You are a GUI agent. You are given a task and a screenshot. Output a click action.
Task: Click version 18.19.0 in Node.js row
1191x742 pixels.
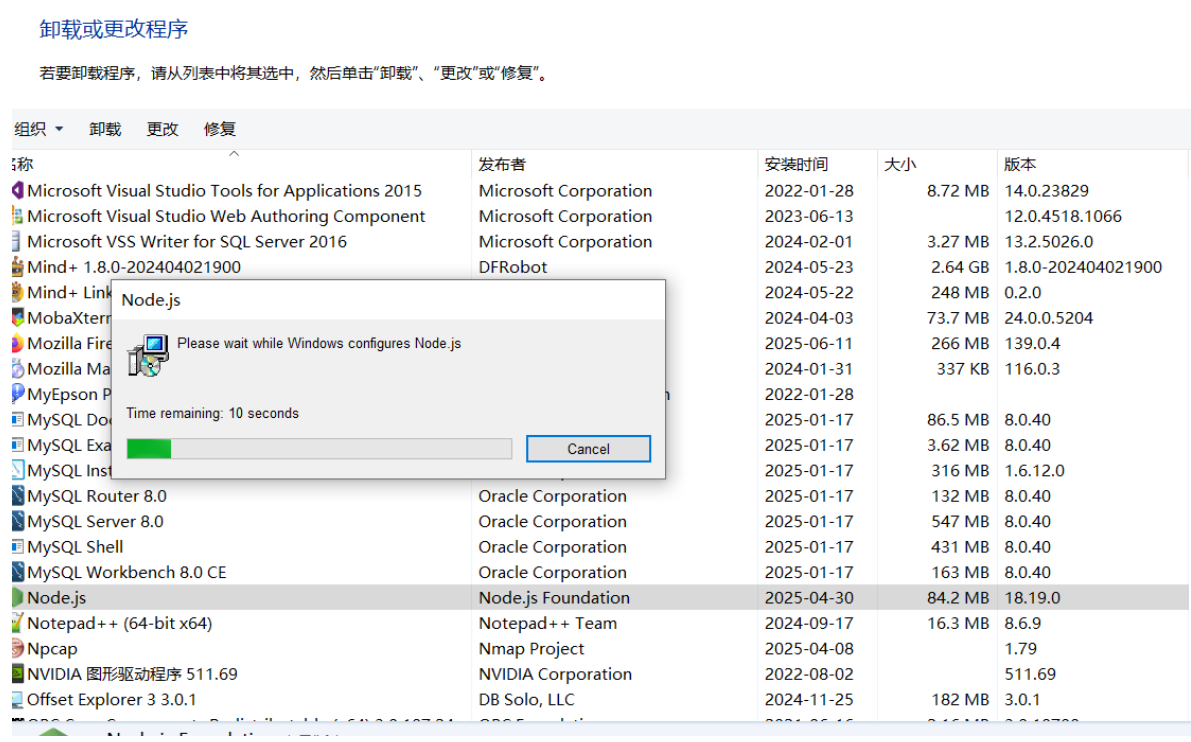1031,598
